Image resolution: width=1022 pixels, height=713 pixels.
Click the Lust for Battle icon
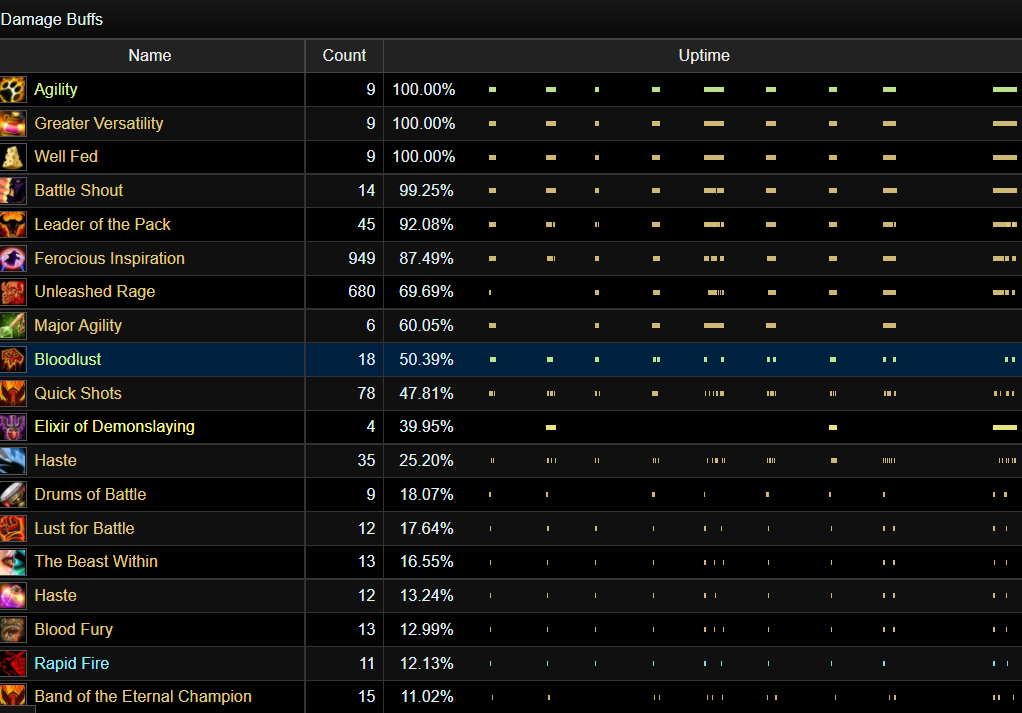click(13, 529)
